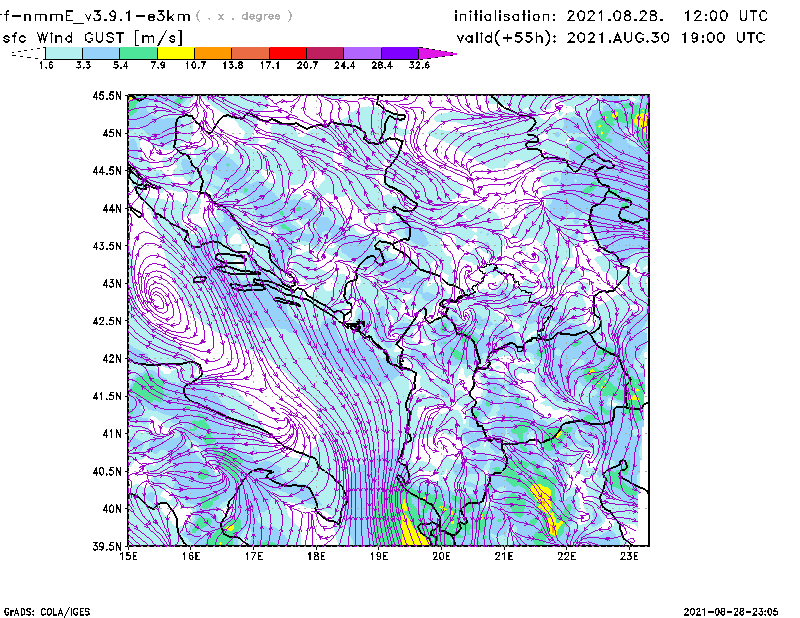Click the 20E longitude label

coord(441,556)
